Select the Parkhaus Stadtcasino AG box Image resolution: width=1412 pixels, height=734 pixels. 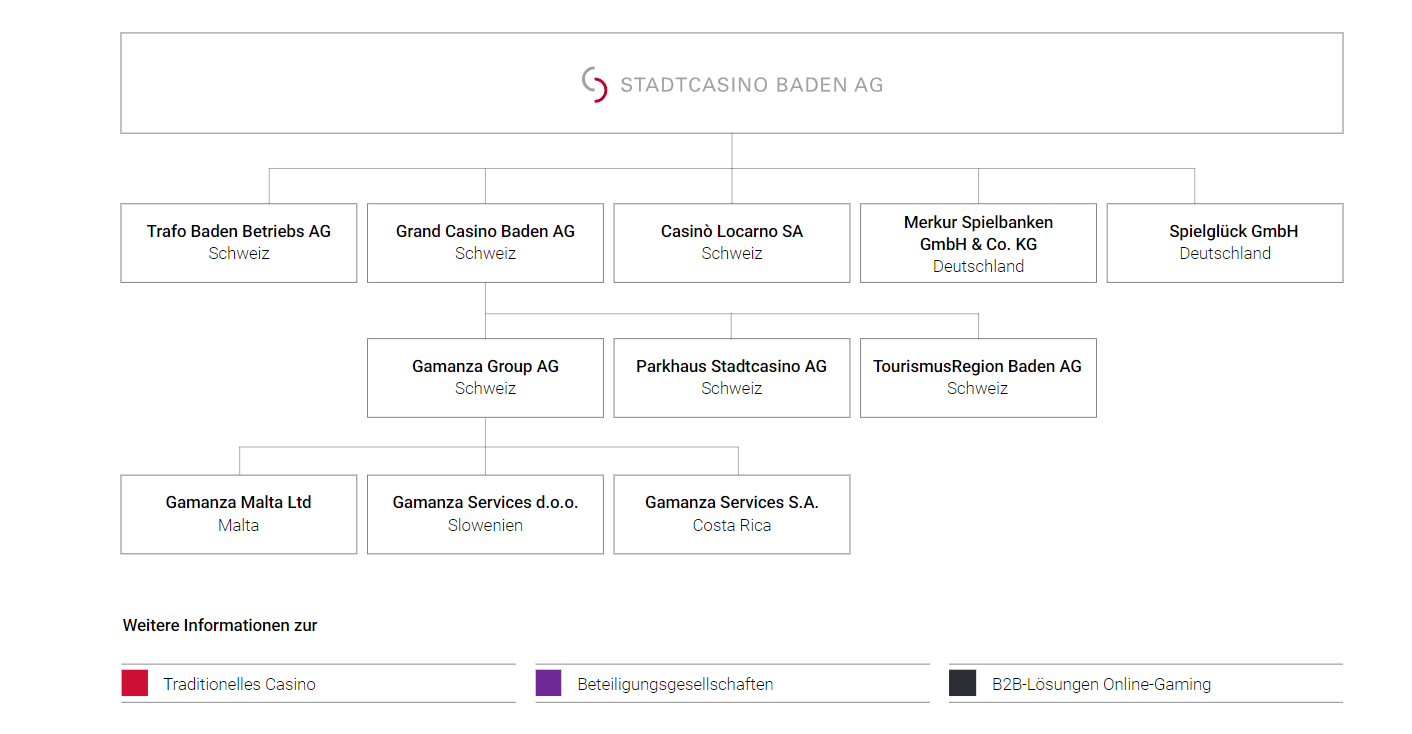tap(732, 378)
